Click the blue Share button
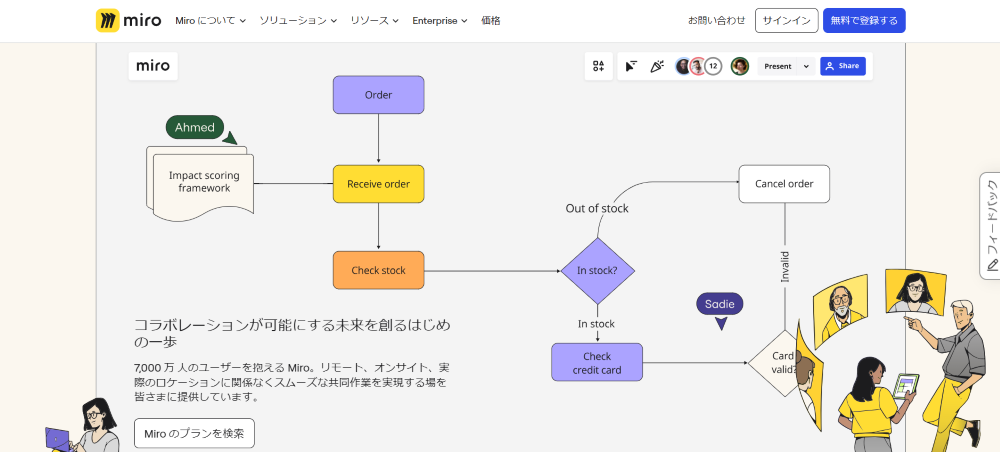Image resolution: width=1000 pixels, height=452 pixels. [x=842, y=66]
